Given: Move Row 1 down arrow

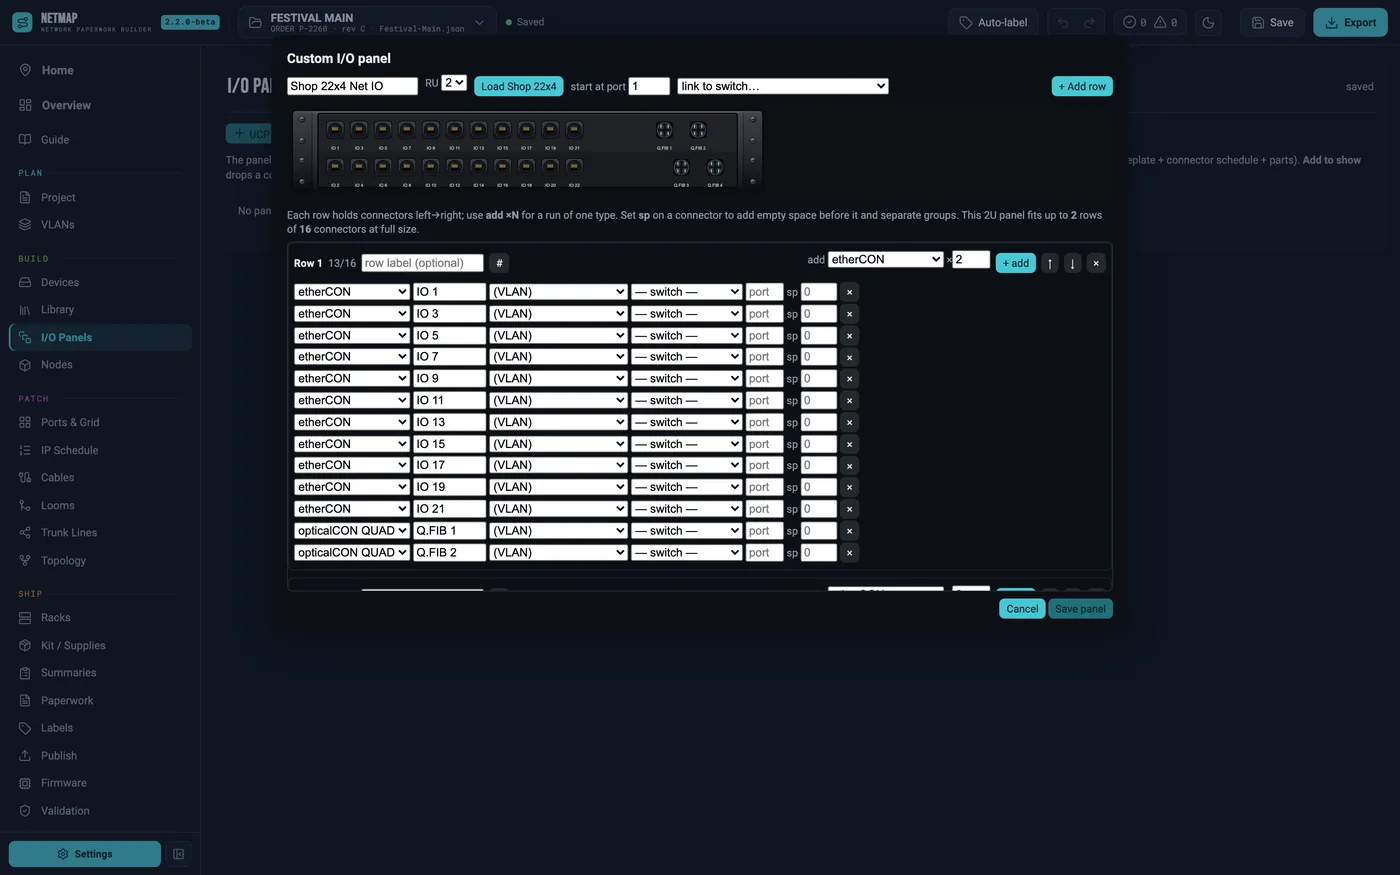Looking at the screenshot, I should [x=1072, y=263].
